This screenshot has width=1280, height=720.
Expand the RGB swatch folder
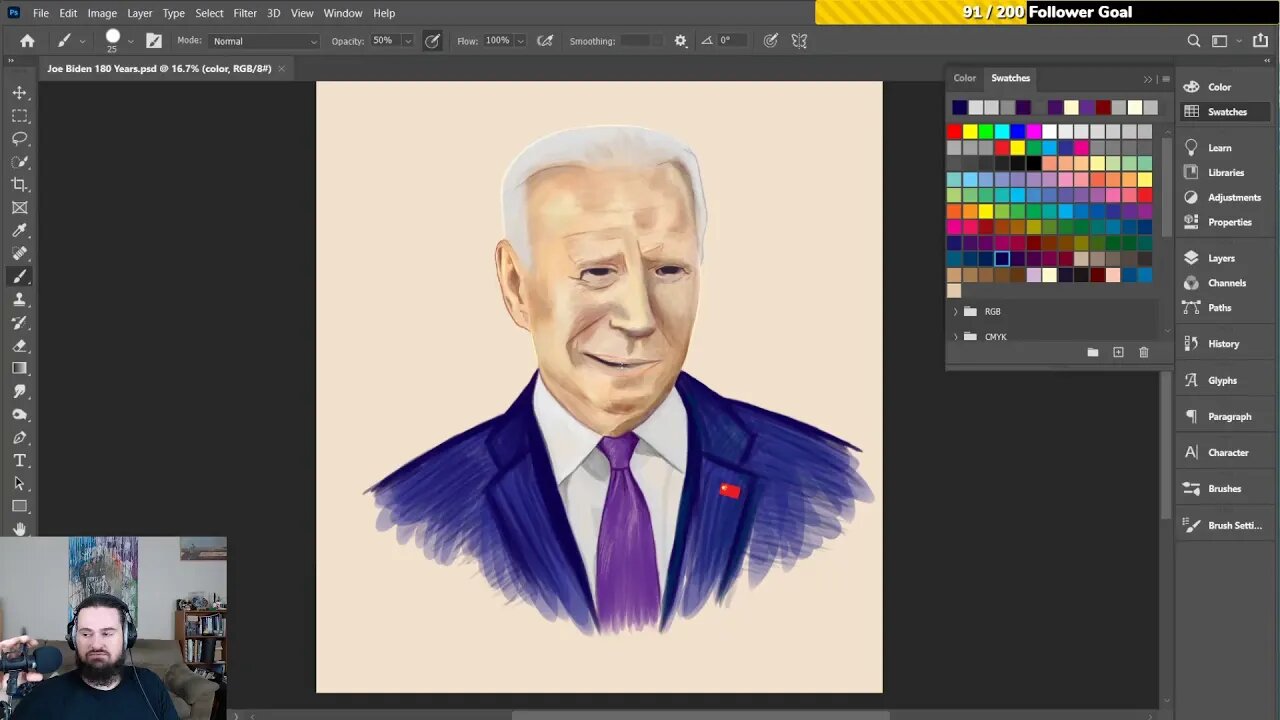pyautogui.click(x=955, y=311)
